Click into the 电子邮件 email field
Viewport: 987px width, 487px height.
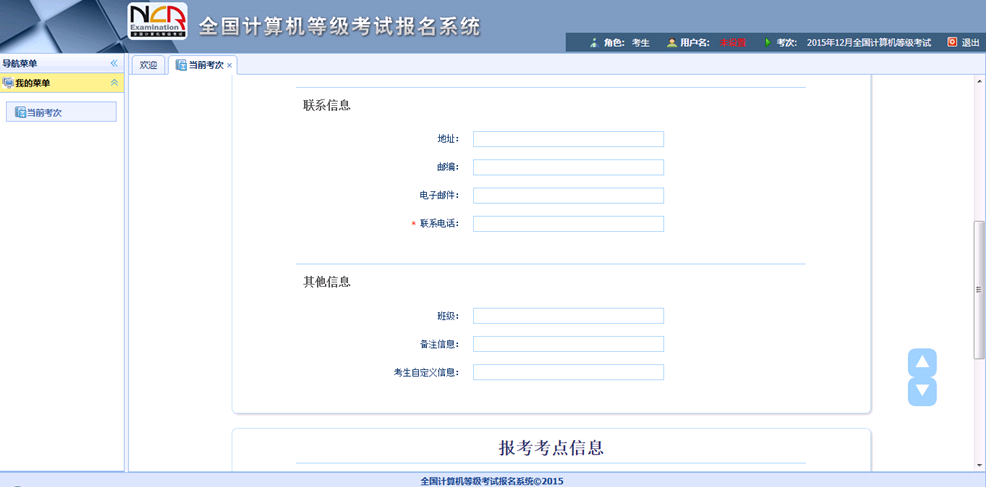[568, 196]
